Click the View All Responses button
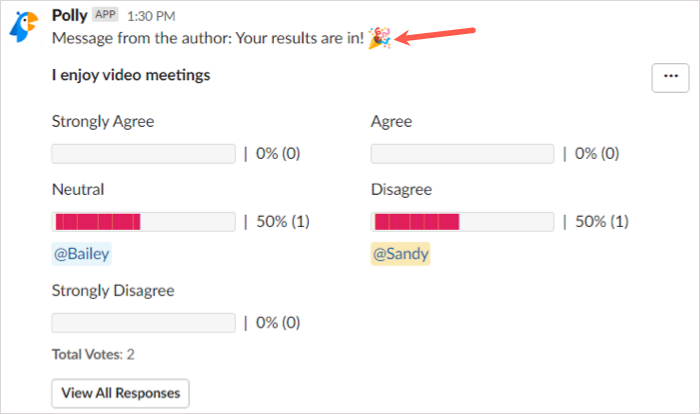Image resolution: width=700 pixels, height=414 pixels. [120, 393]
